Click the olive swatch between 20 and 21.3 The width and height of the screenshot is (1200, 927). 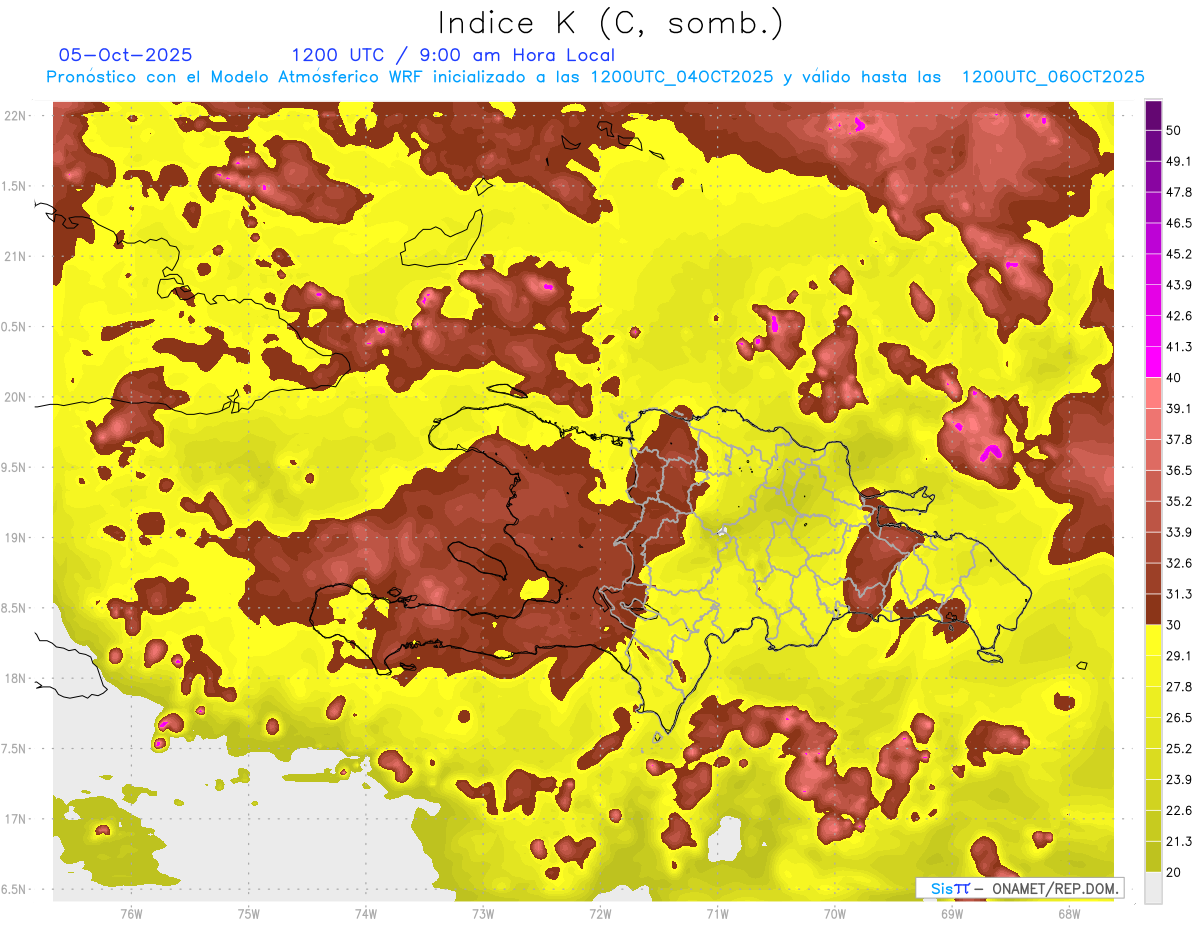1153,856
